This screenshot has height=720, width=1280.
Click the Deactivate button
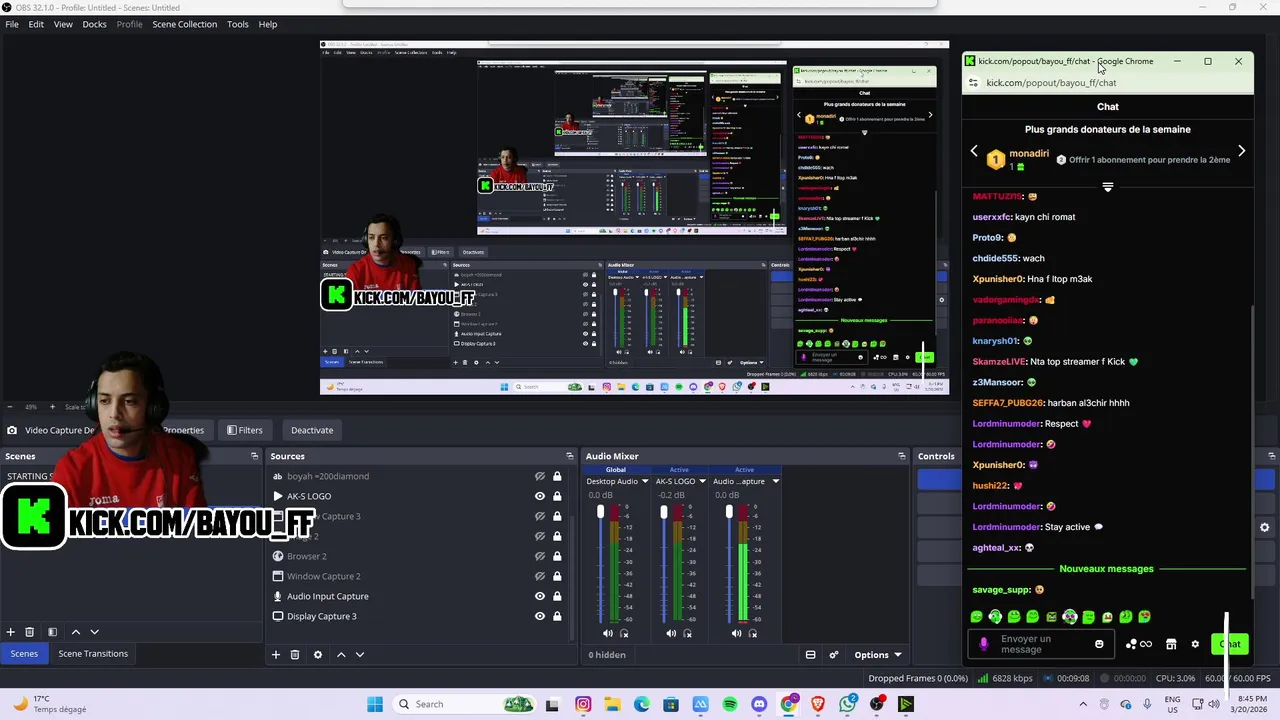click(x=312, y=430)
